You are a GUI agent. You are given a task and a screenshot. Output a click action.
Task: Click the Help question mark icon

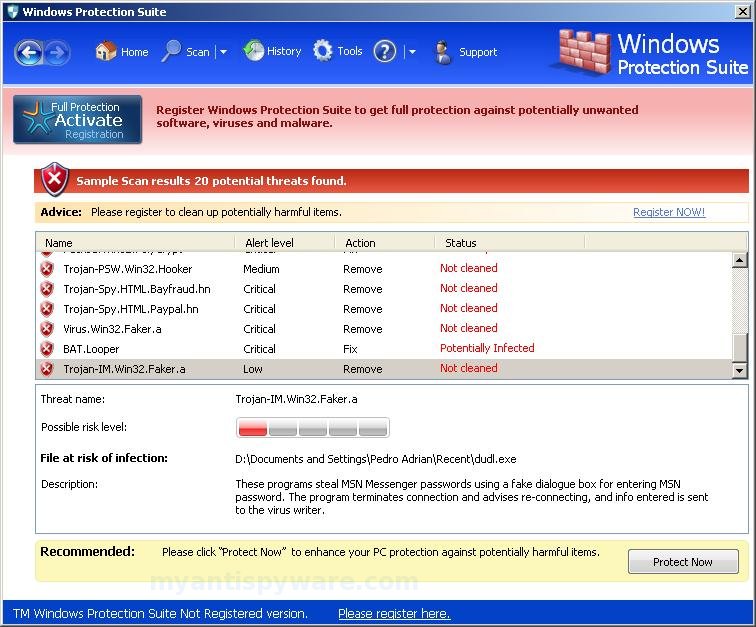tap(385, 51)
